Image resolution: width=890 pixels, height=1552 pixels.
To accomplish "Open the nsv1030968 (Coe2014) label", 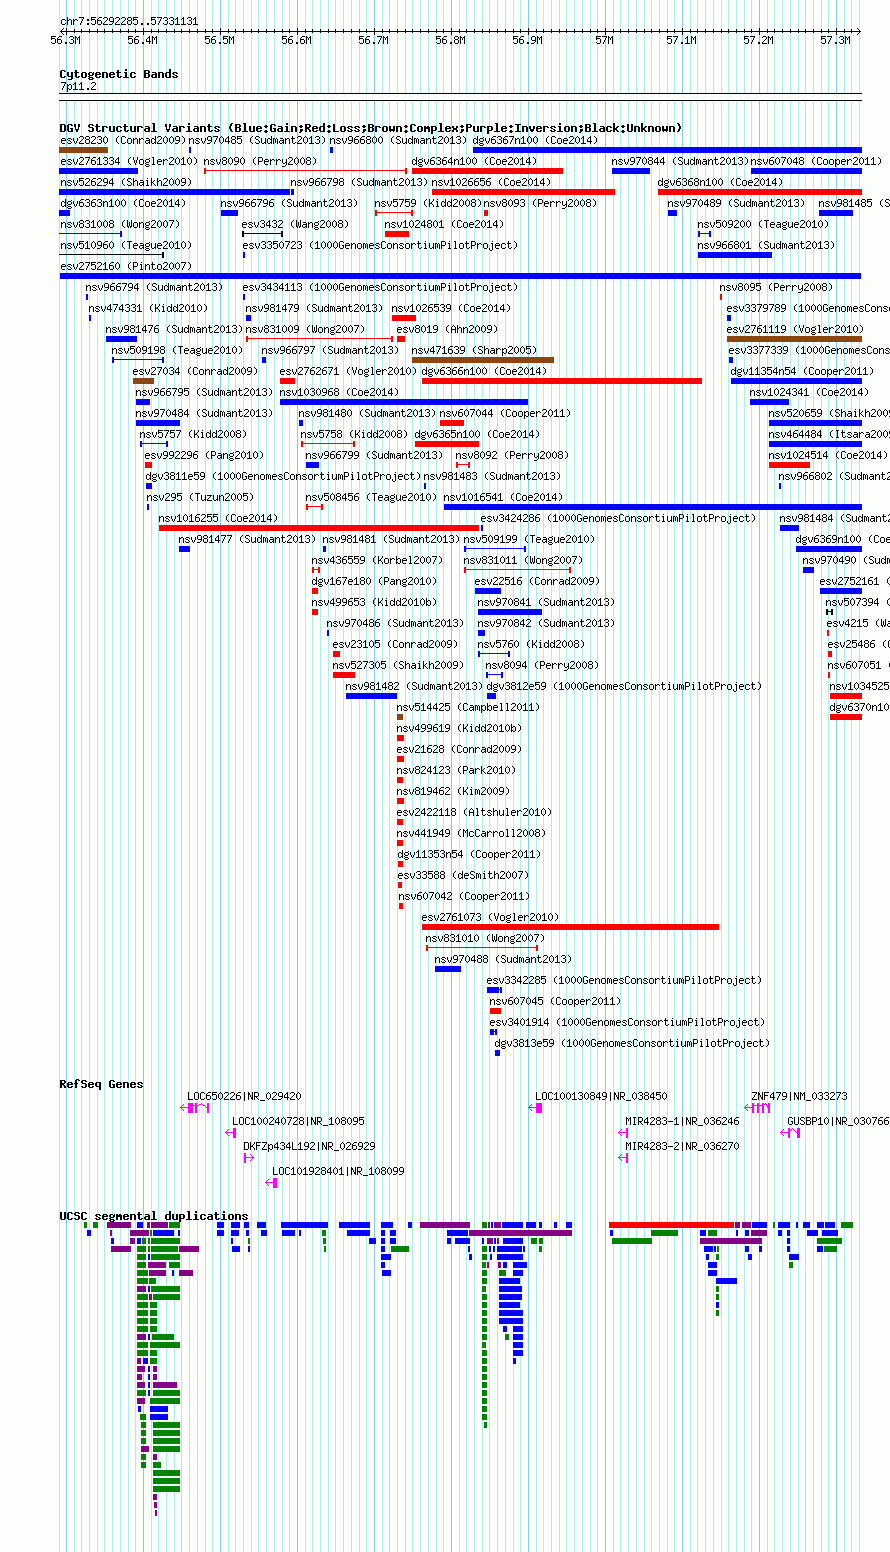I will click(339, 392).
